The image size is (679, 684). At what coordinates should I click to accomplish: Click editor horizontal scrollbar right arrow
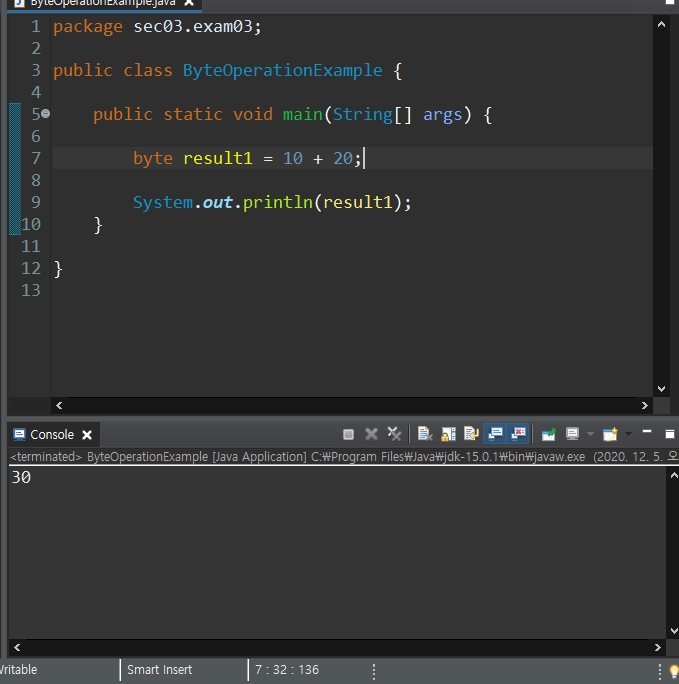[645, 406]
